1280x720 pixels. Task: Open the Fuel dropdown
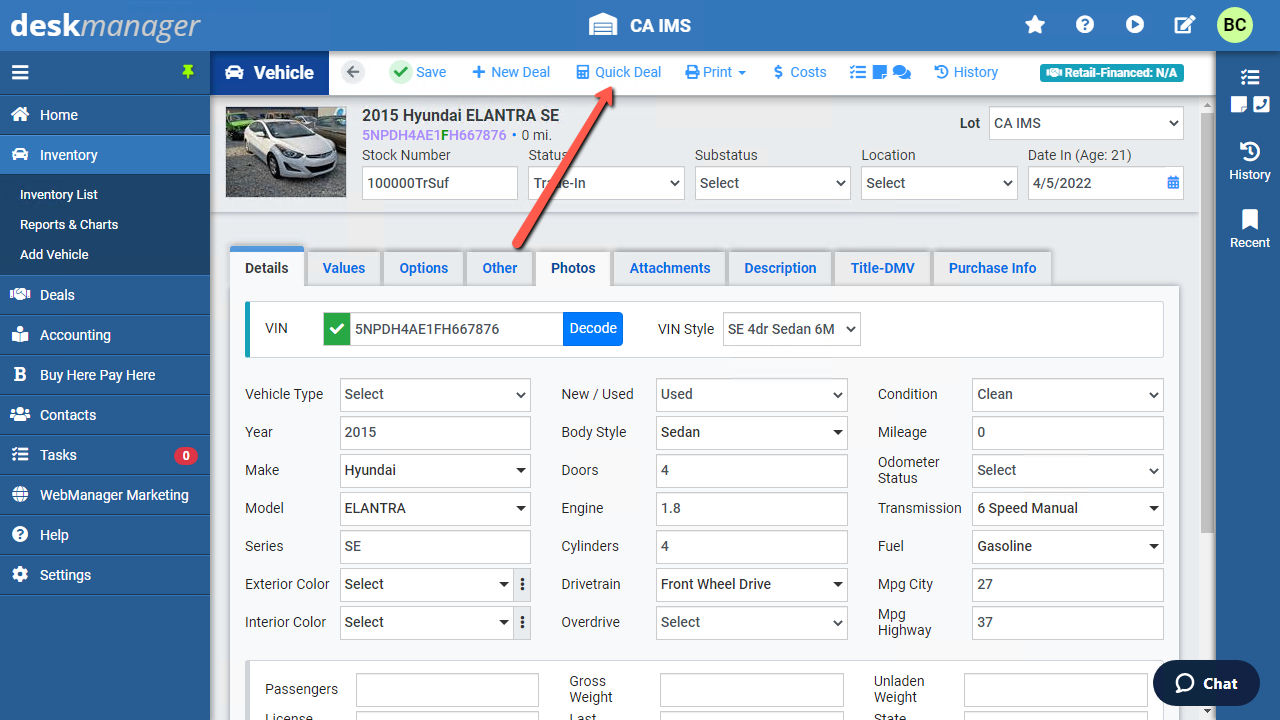(1068, 546)
